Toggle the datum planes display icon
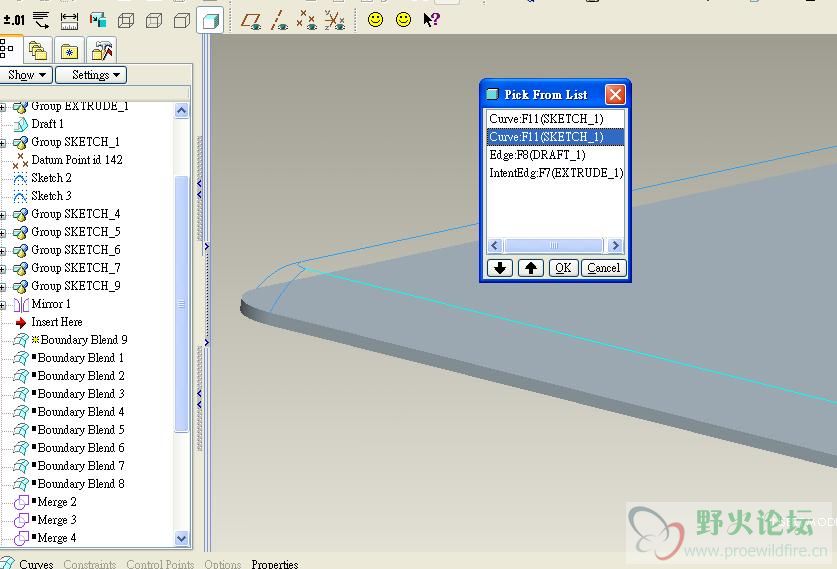Viewport: 837px width, 569px height. [x=251, y=21]
